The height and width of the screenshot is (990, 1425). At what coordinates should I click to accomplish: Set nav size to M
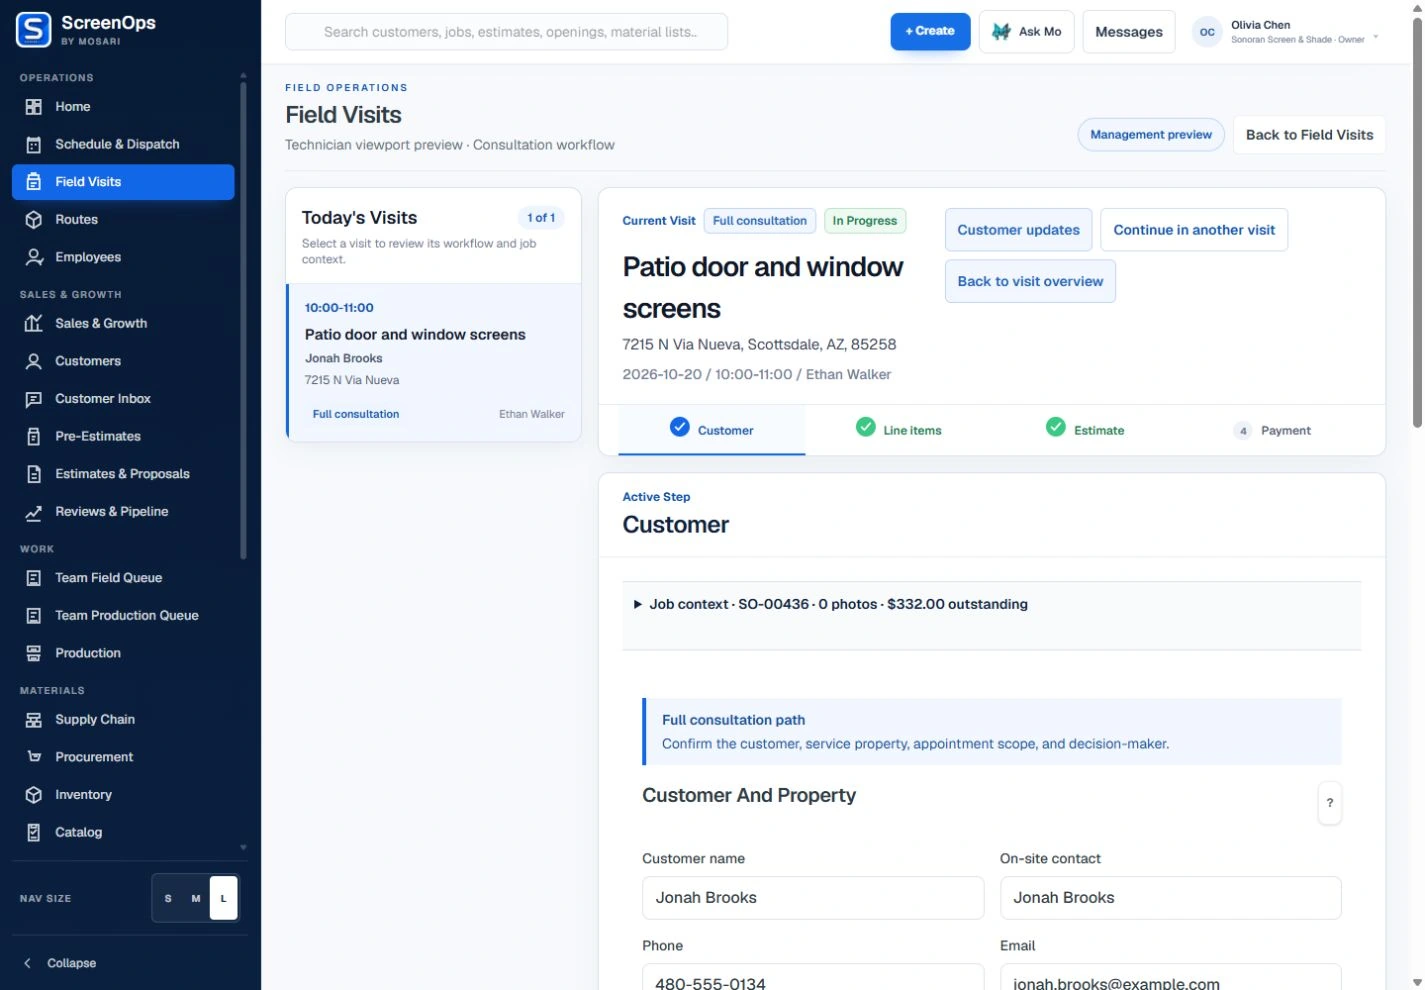196,898
